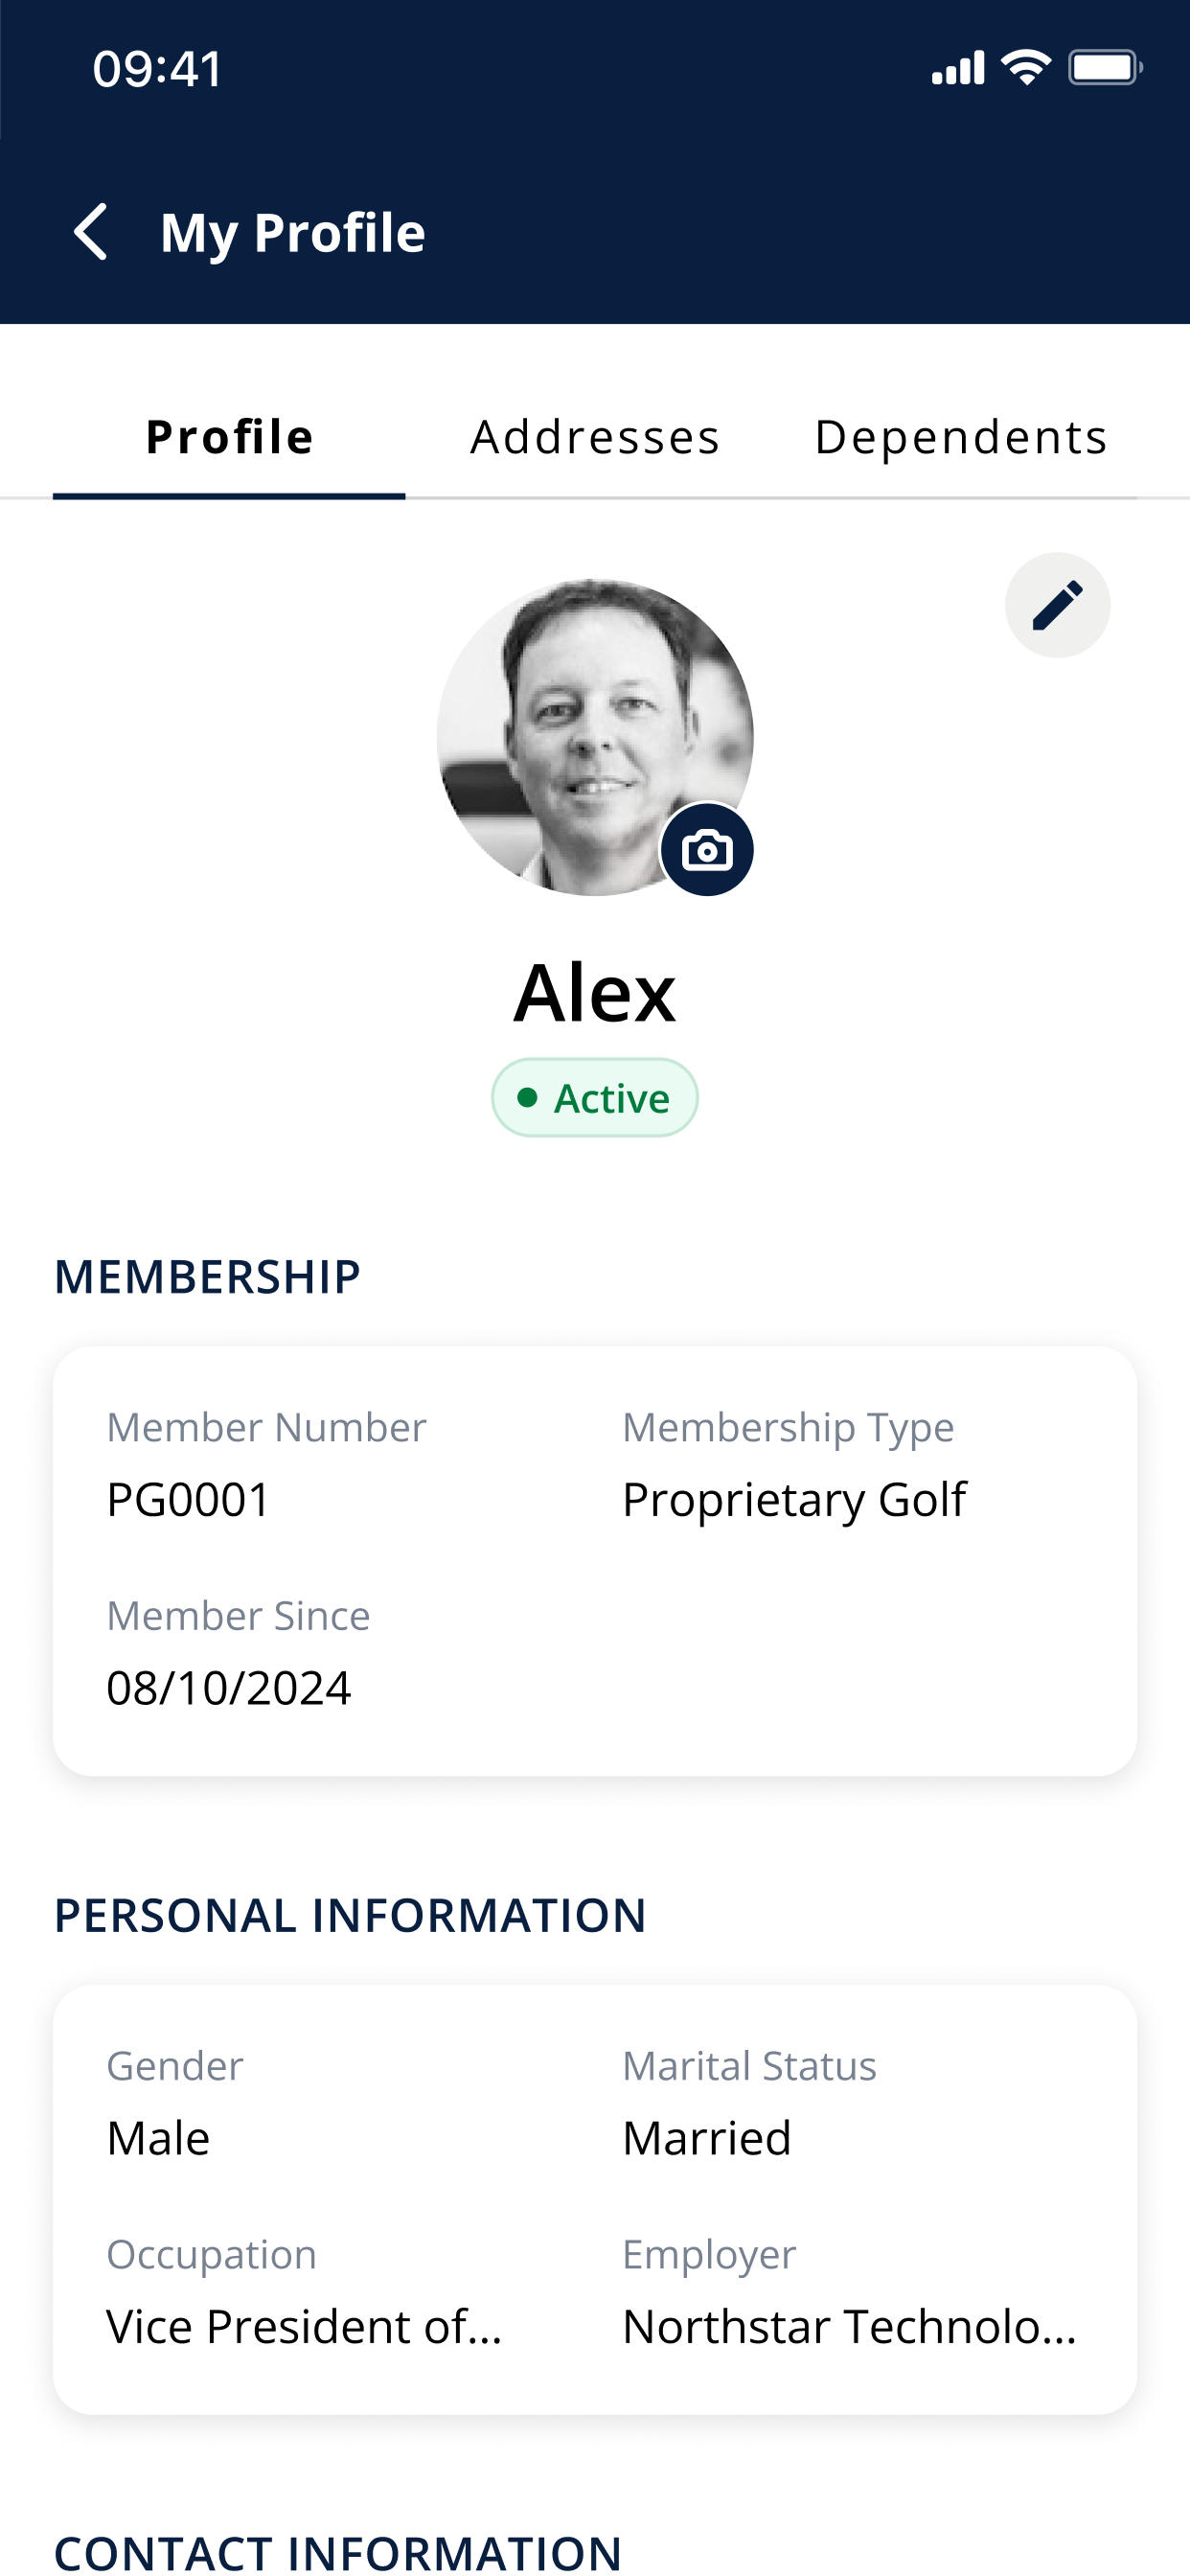
Task: Expand truncated Northstar employer text
Action: point(849,2326)
